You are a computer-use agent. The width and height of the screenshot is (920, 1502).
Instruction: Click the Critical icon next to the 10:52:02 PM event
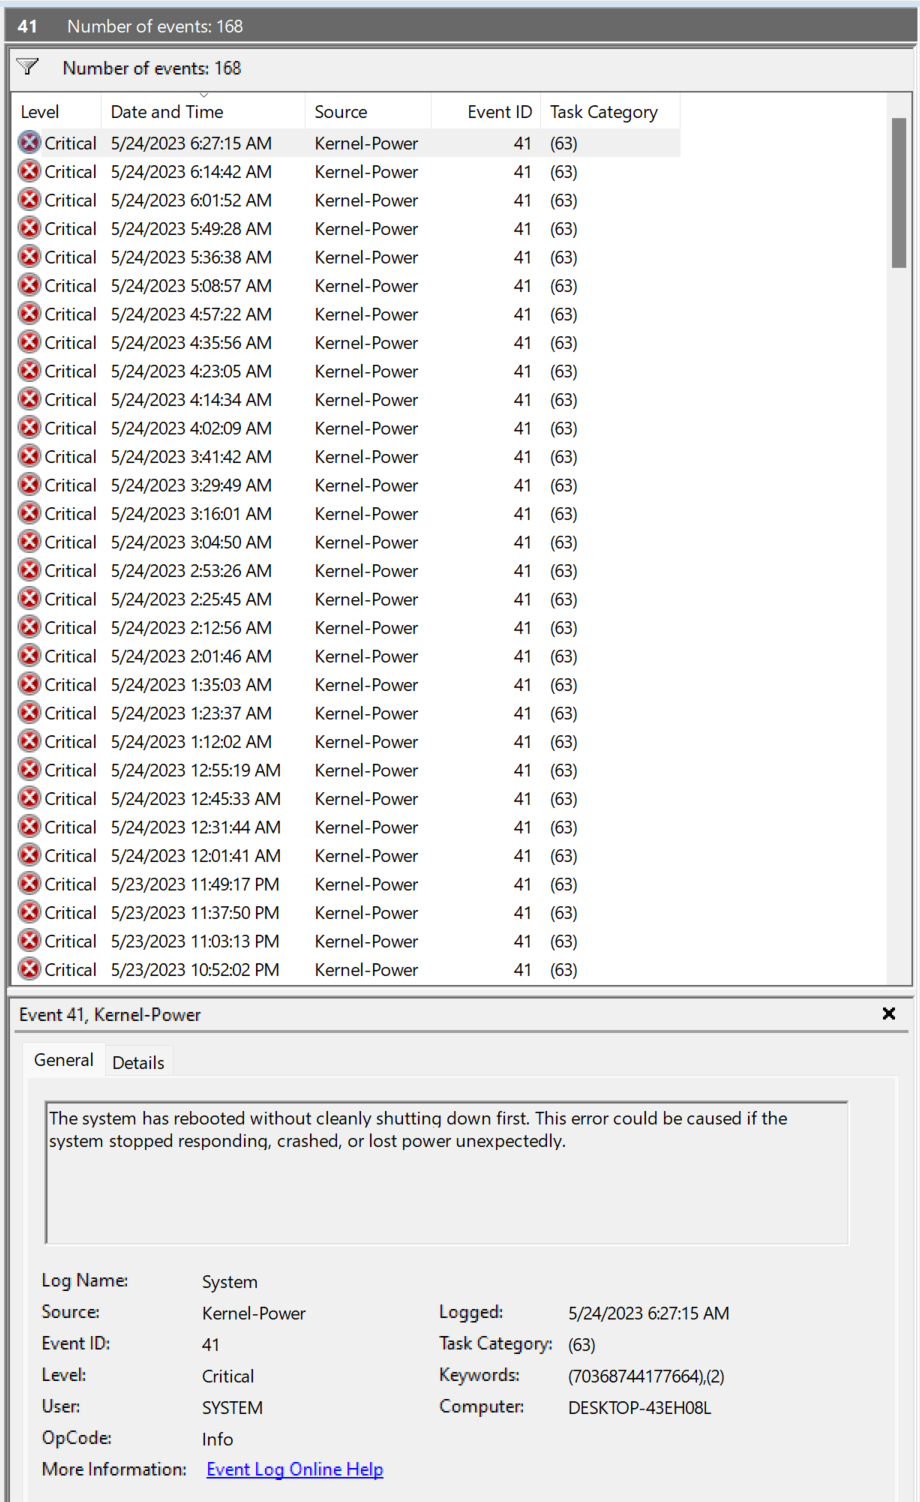click(29, 969)
